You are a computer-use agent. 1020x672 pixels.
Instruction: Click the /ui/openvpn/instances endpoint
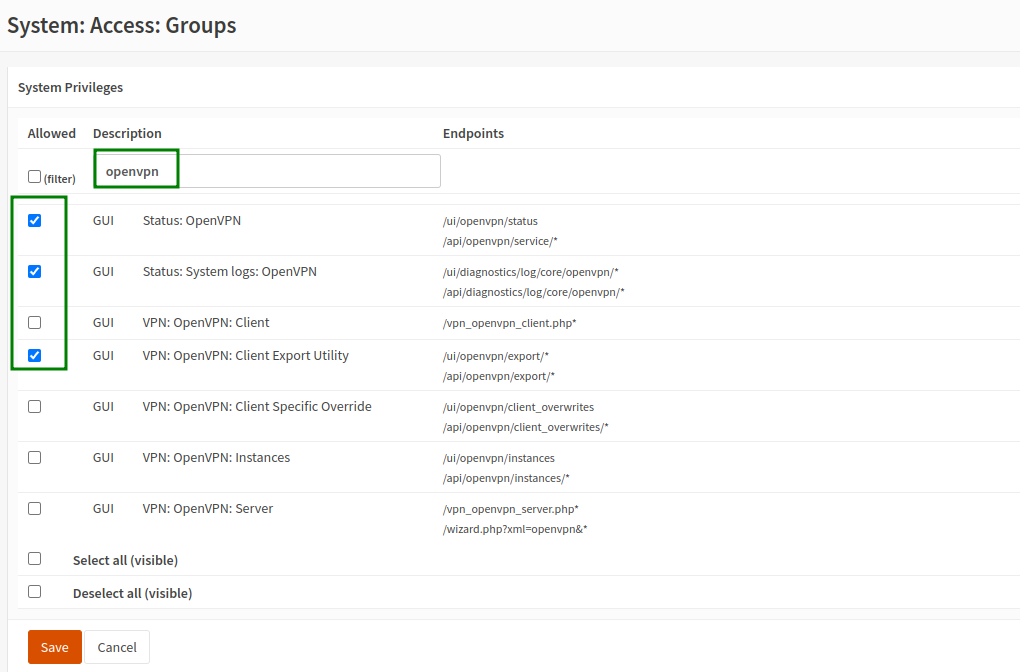pos(499,459)
